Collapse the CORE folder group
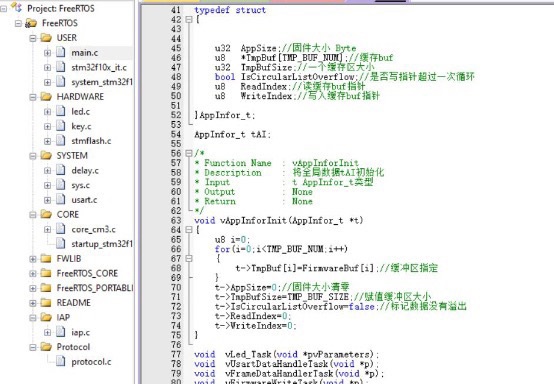Screen dimensions: 554x384 coord(33,214)
